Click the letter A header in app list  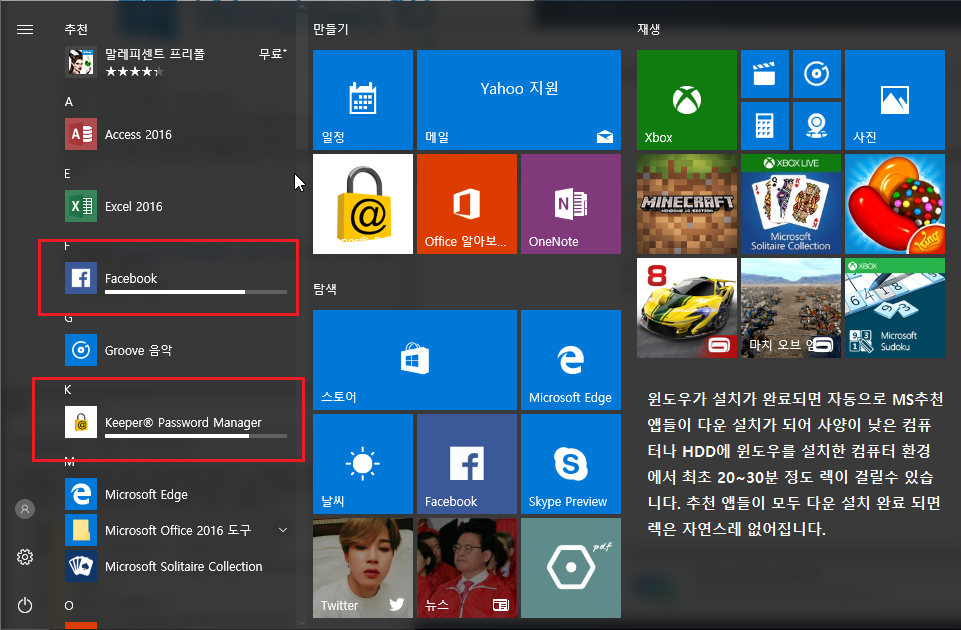[69, 102]
